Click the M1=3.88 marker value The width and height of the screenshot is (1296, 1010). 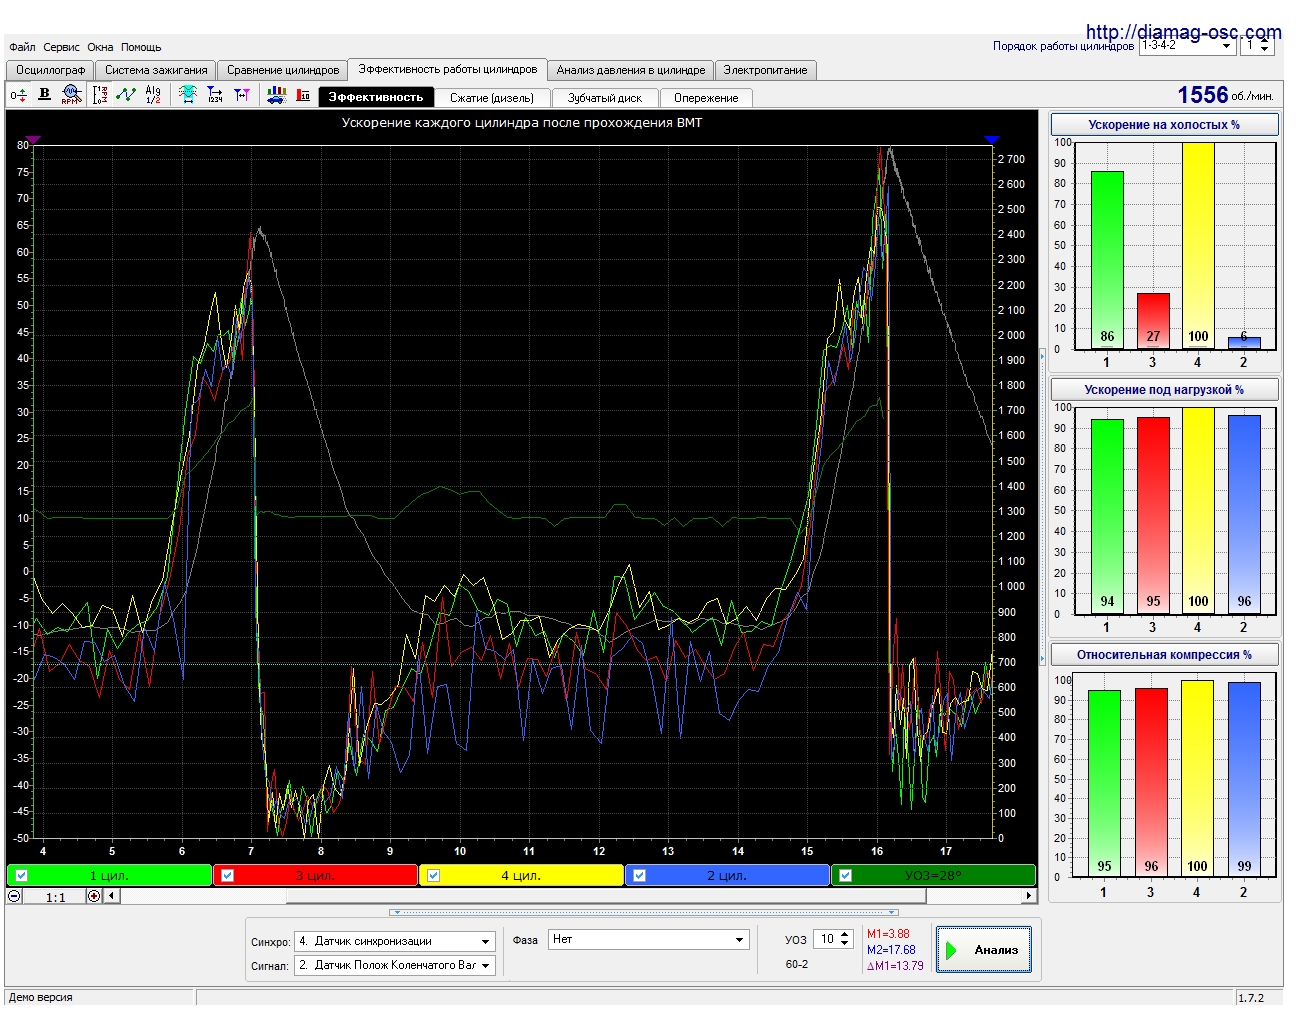(x=888, y=934)
